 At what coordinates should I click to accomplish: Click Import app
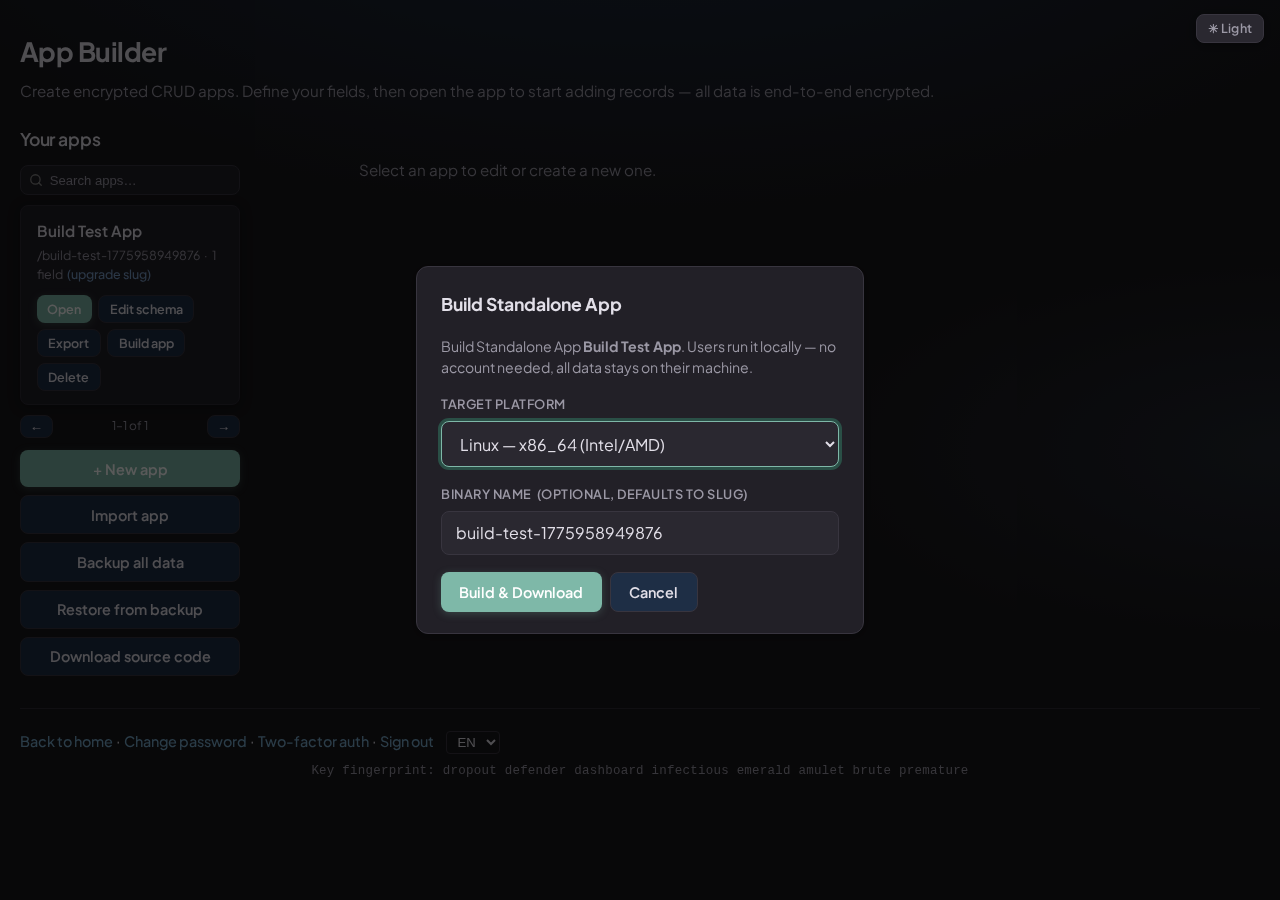coord(130,514)
